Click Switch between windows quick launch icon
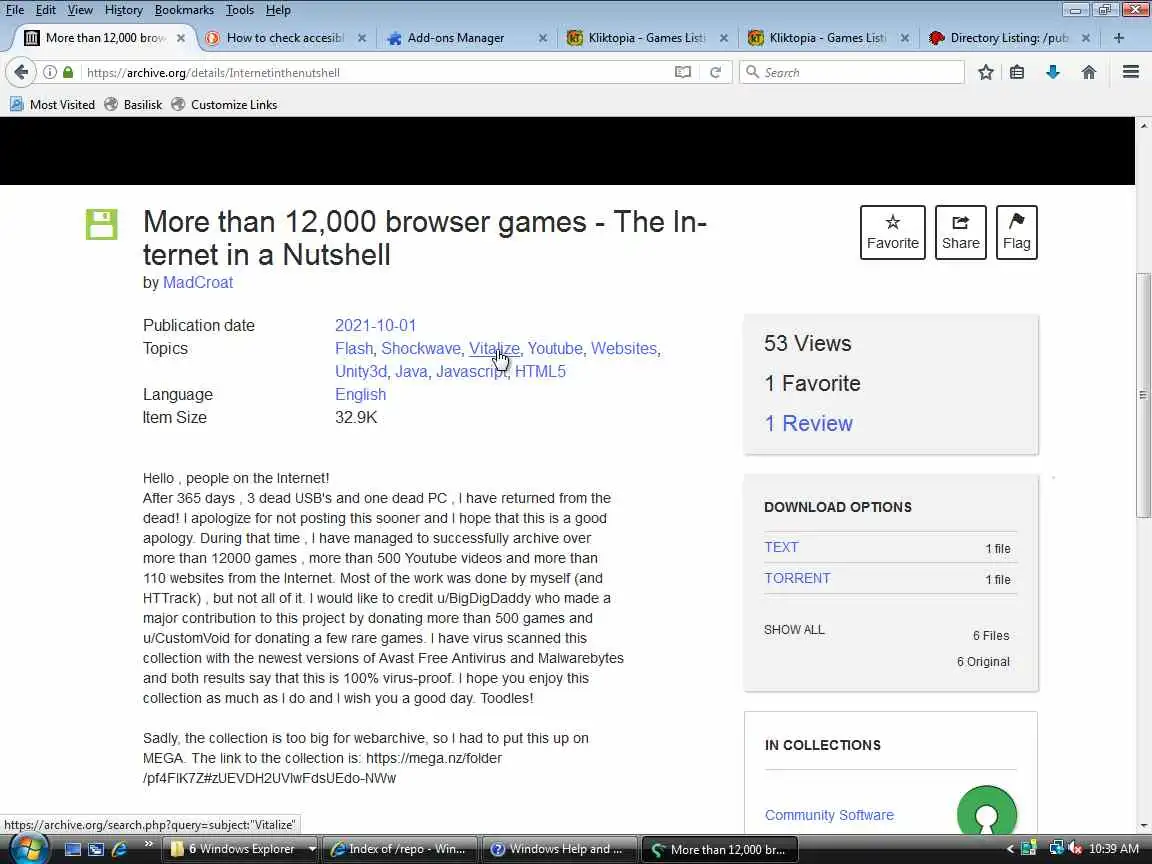This screenshot has width=1152, height=864. pos(96,849)
